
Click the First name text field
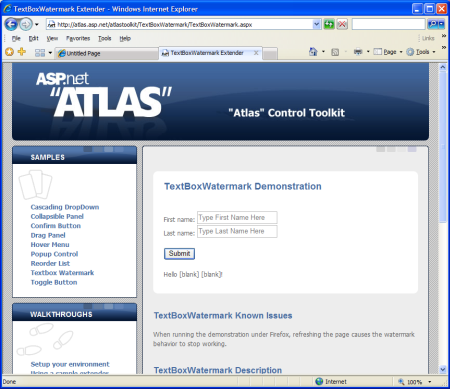coord(237,217)
